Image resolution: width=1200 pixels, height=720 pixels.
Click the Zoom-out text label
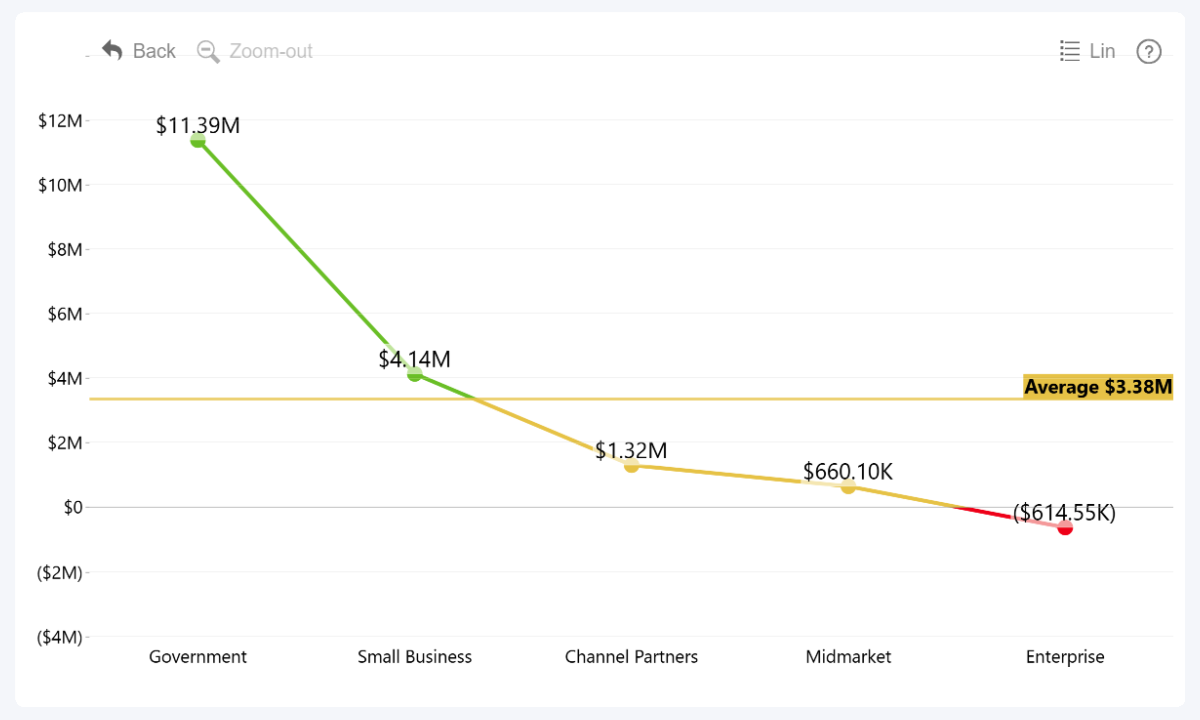tap(271, 51)
